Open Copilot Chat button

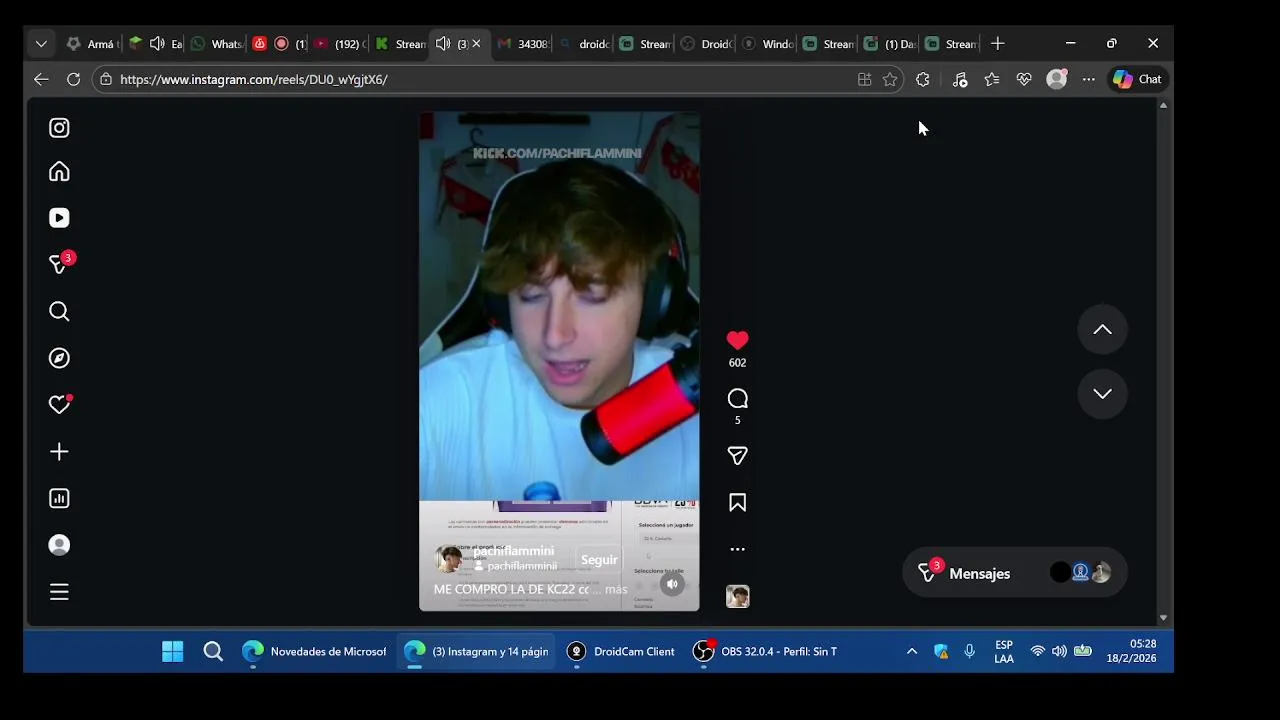pyautogui.click(x=1138, y=79)
